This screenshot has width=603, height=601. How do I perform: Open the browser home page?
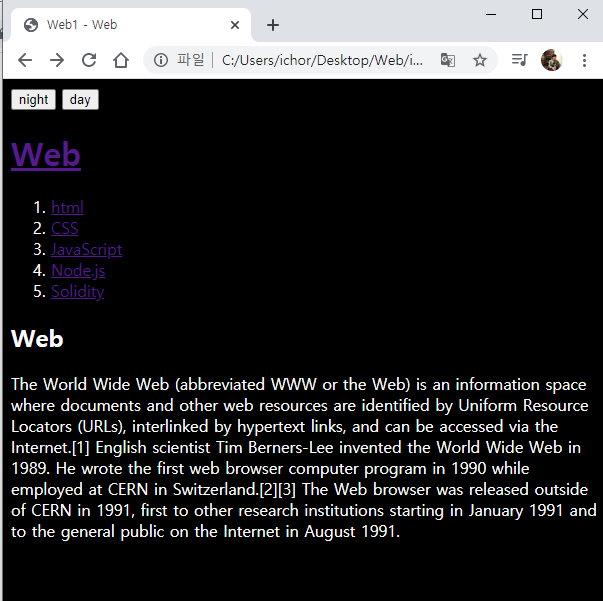click(x=121, y=60)
